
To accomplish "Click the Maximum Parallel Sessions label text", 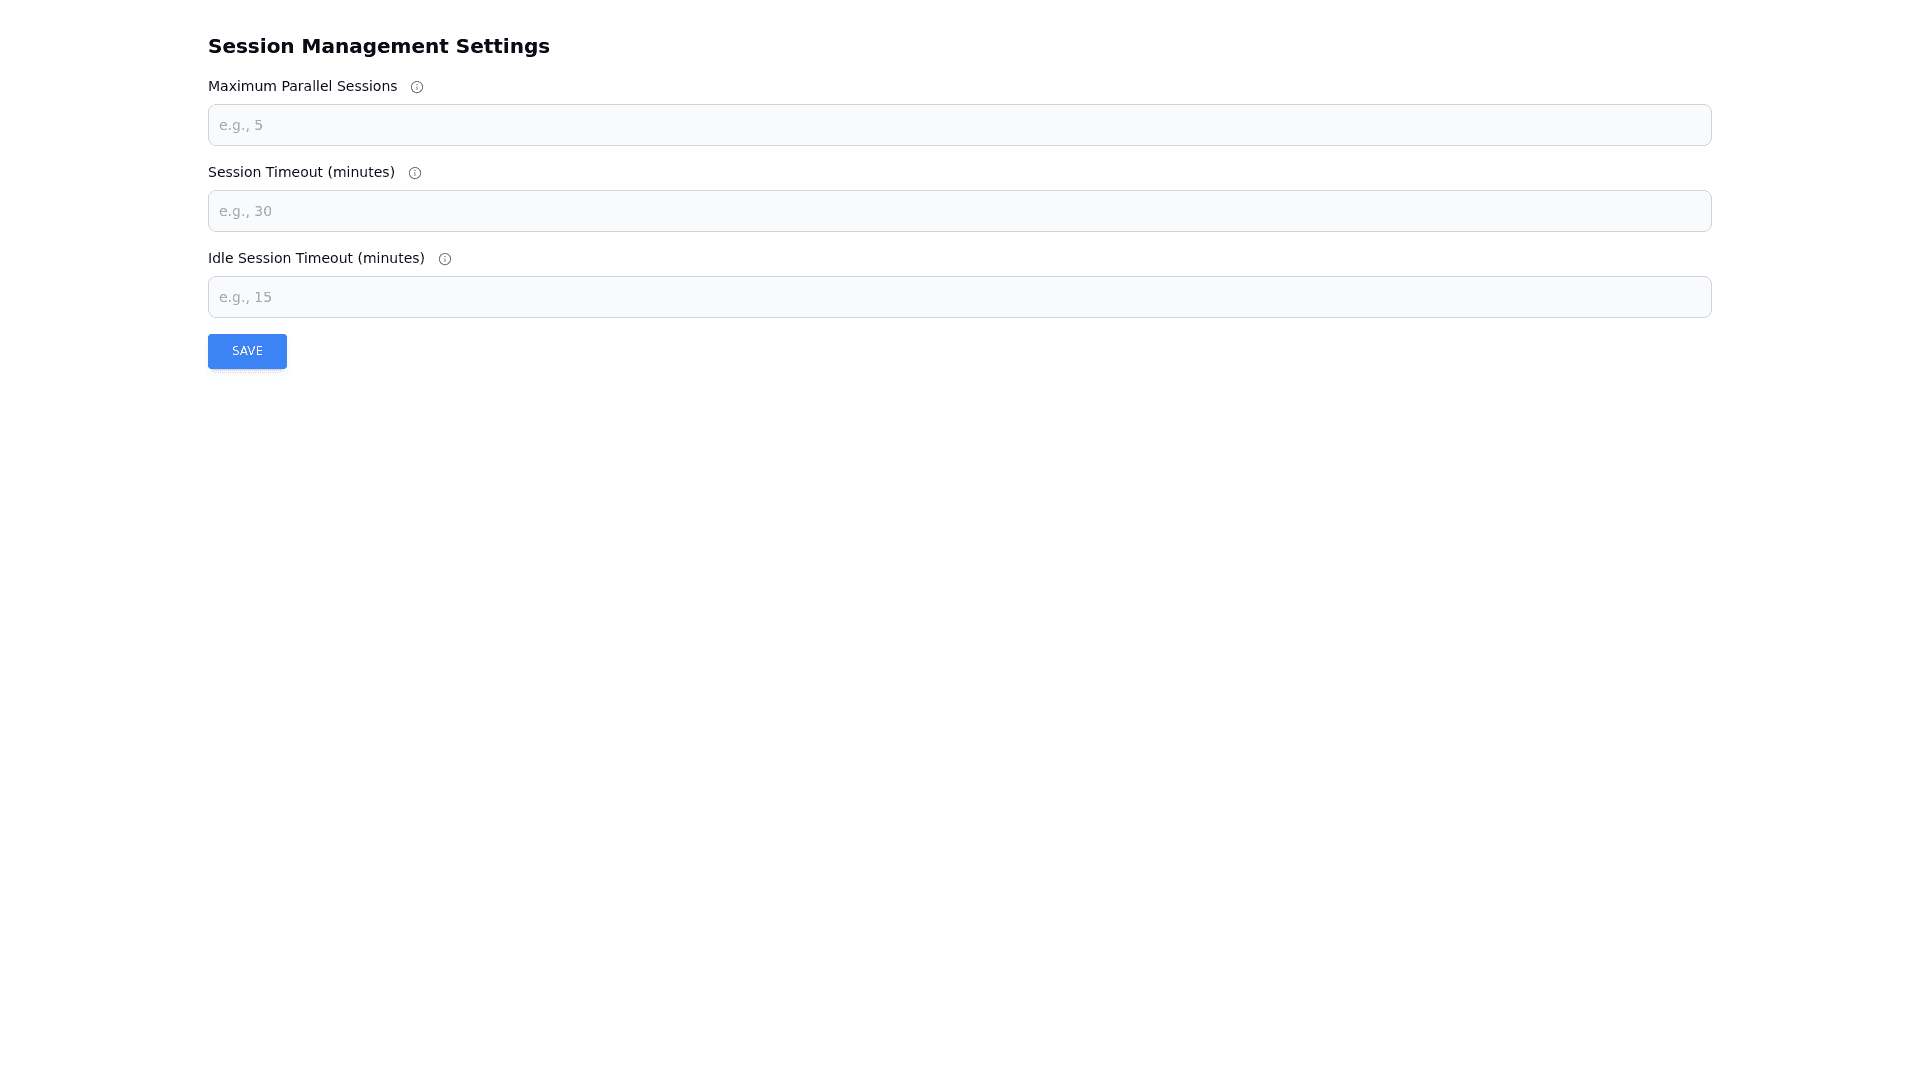I will click(302, 86).
